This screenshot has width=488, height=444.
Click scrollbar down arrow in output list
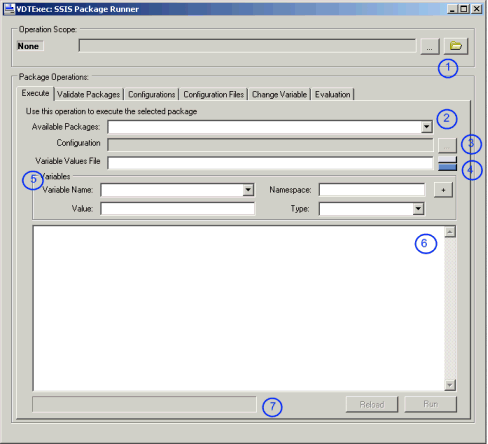pyautogui.click(x=450, y=385)
